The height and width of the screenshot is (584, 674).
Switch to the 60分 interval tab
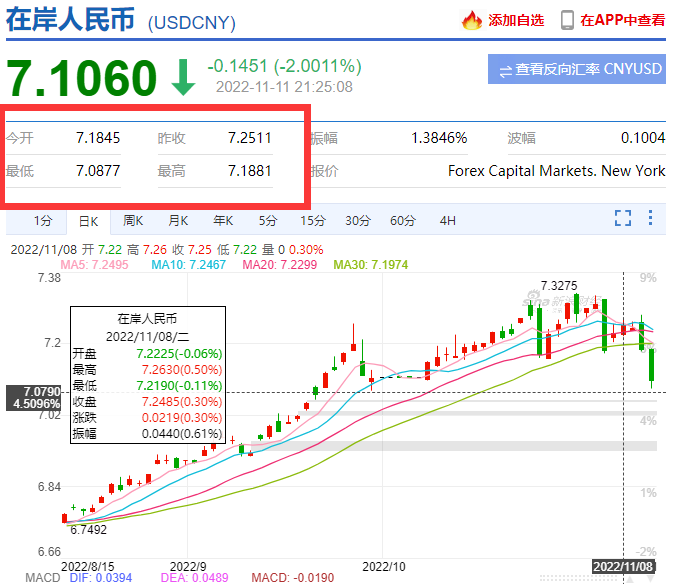[x=403, y=220]
